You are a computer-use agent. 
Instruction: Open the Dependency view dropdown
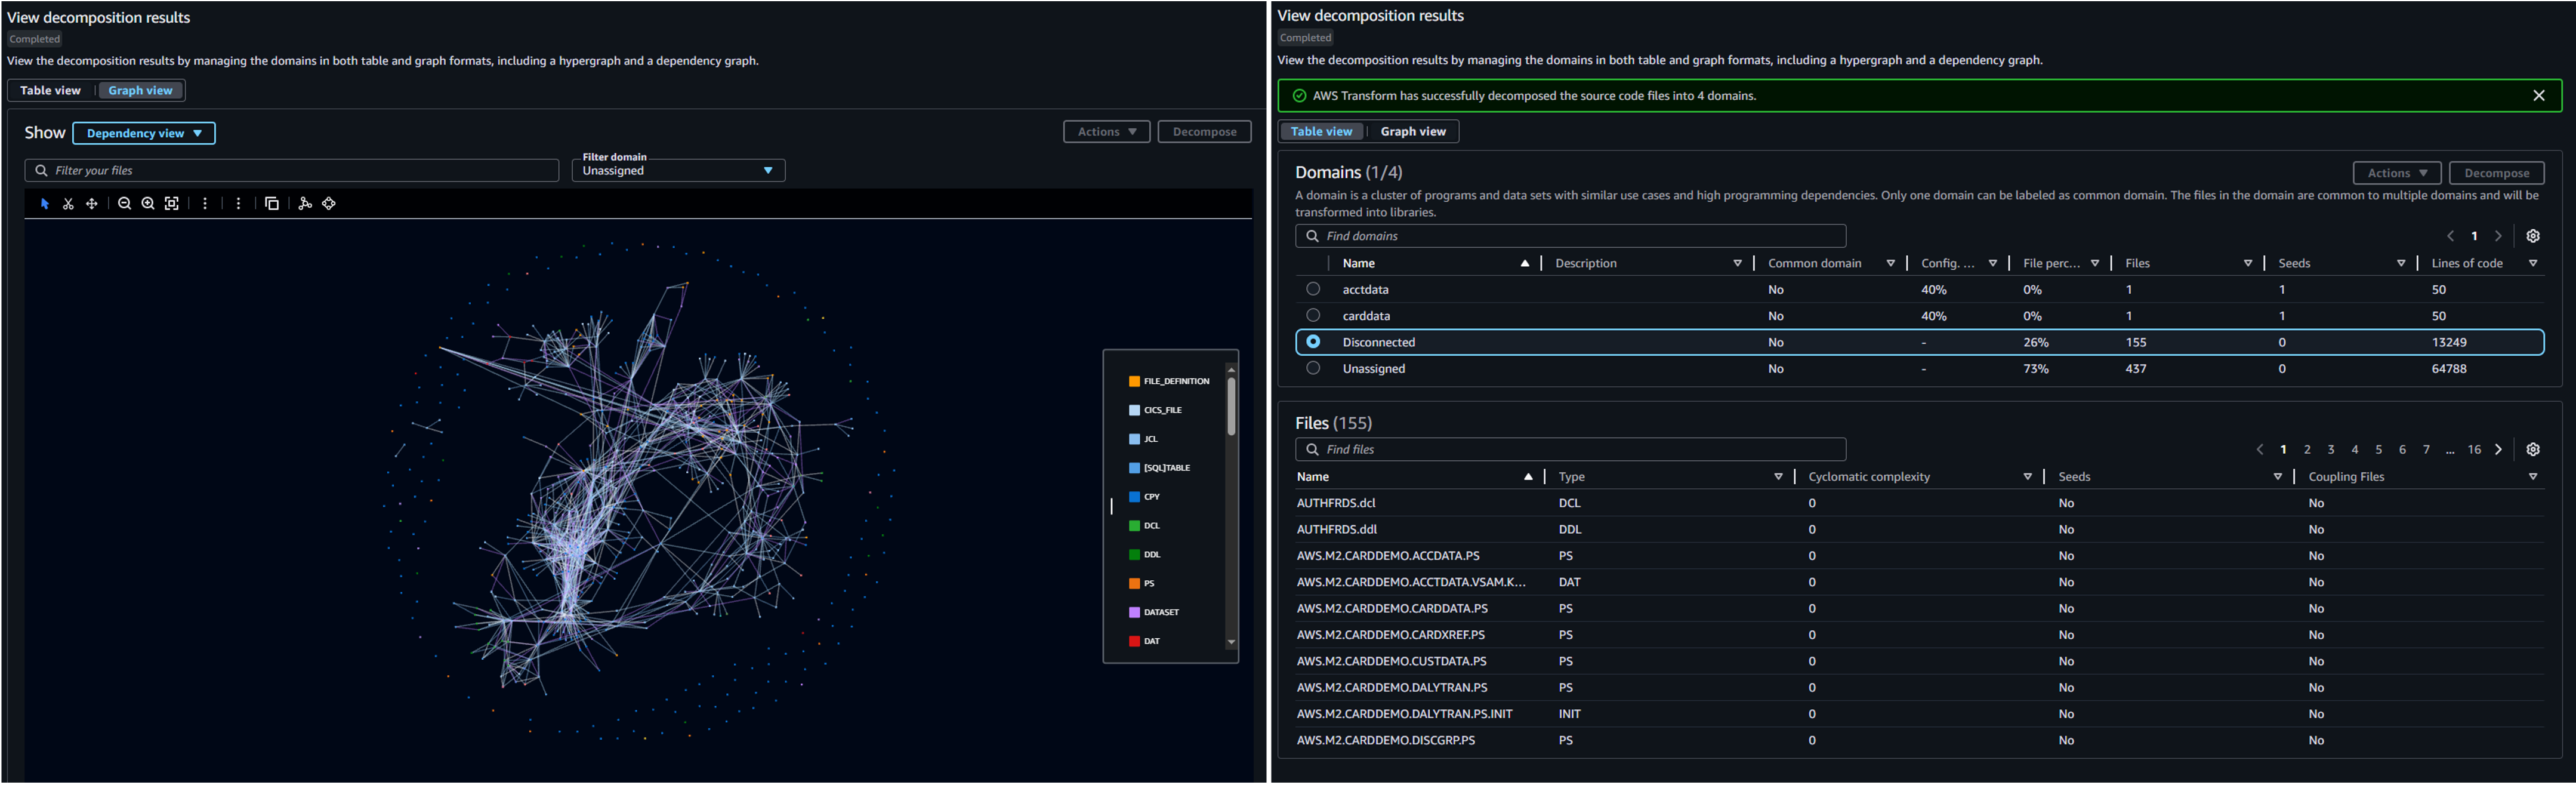(x=143, y=132)
